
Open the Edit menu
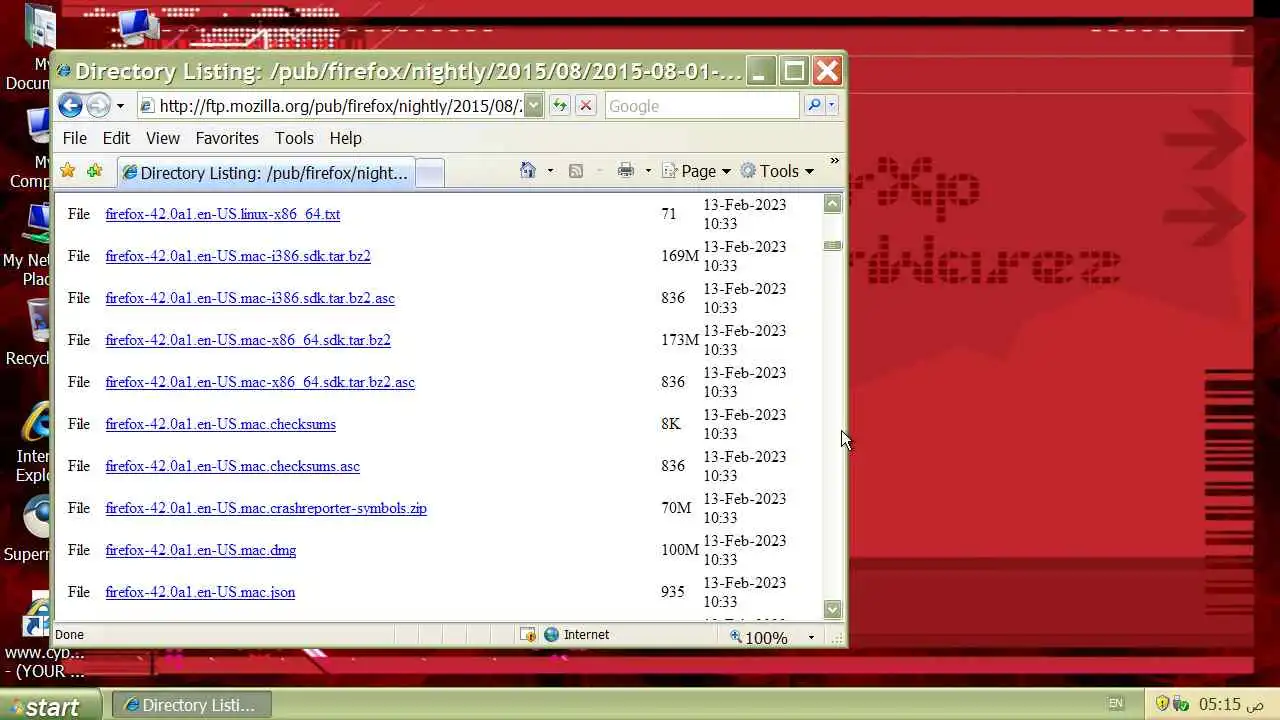tap(116, 138)
